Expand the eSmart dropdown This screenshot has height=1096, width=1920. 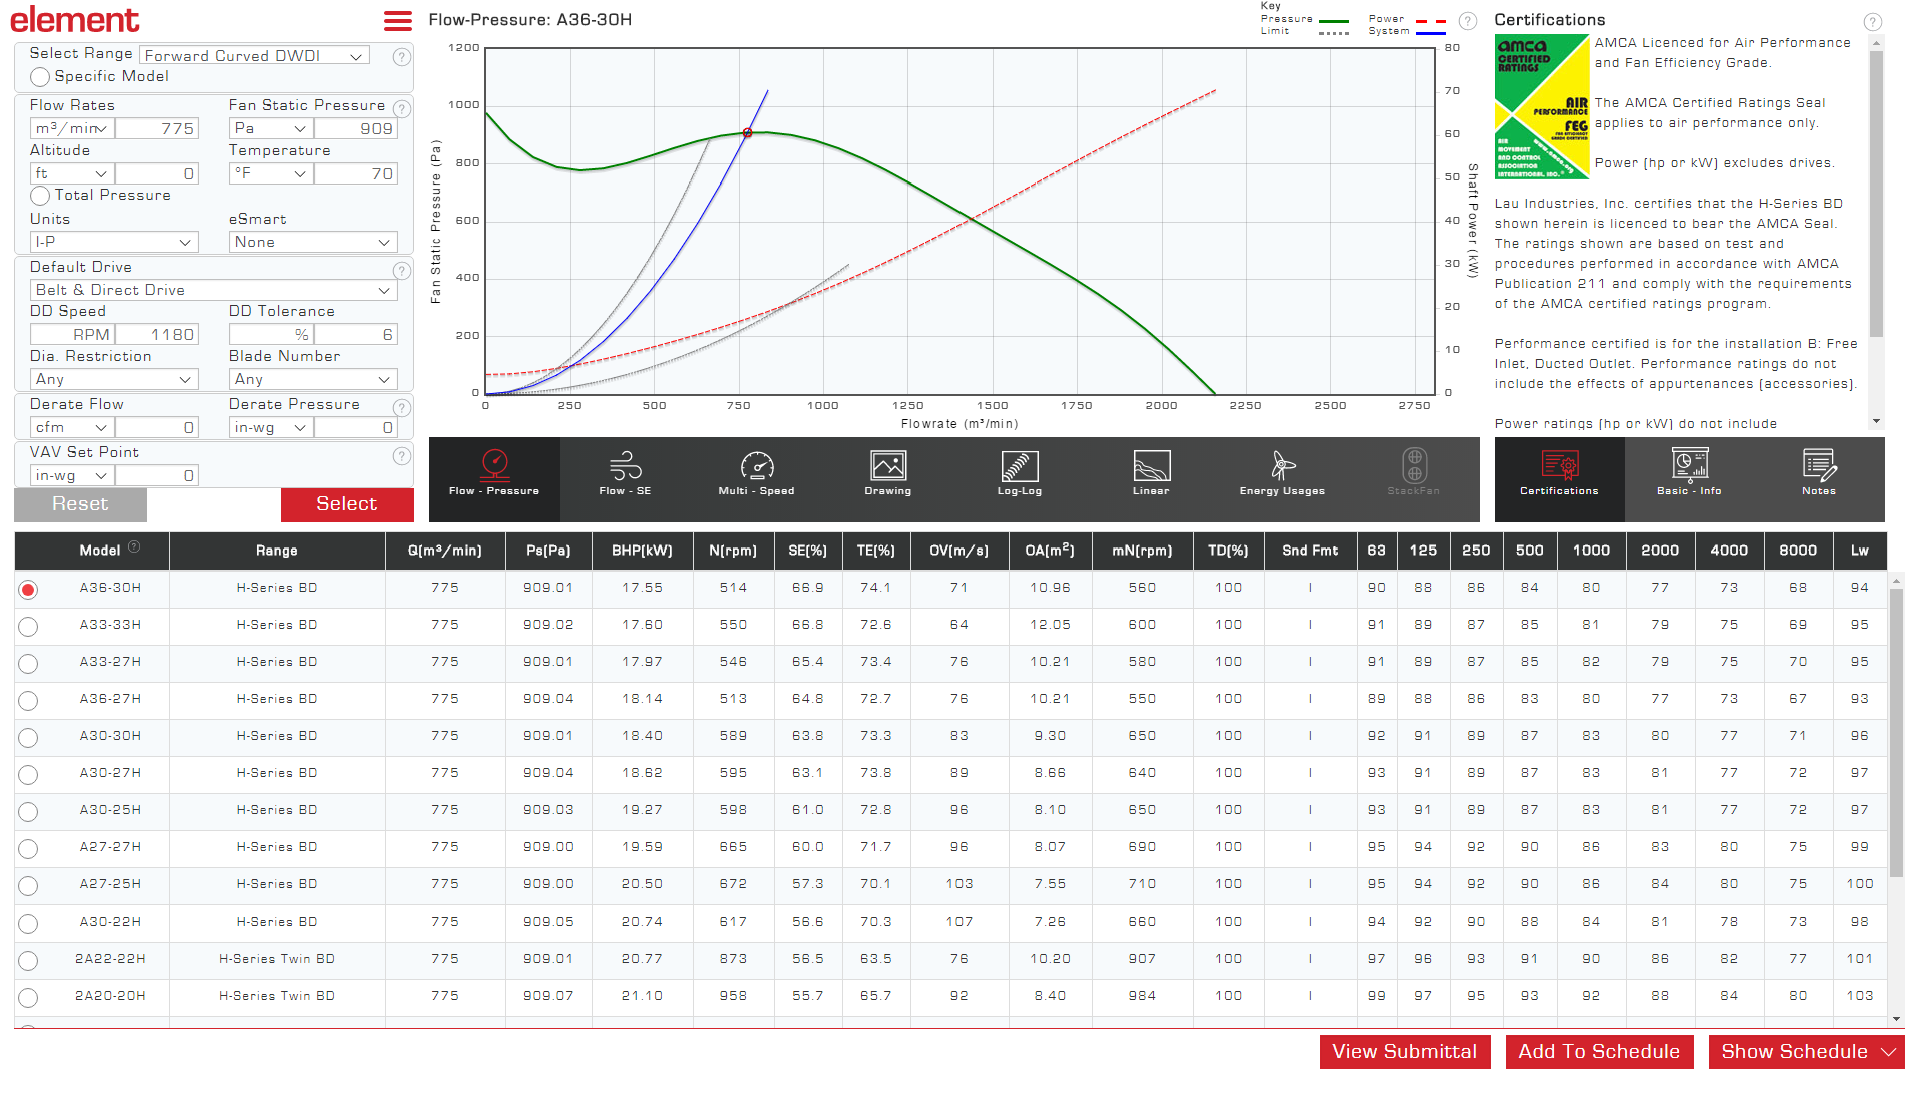(312, 242)
